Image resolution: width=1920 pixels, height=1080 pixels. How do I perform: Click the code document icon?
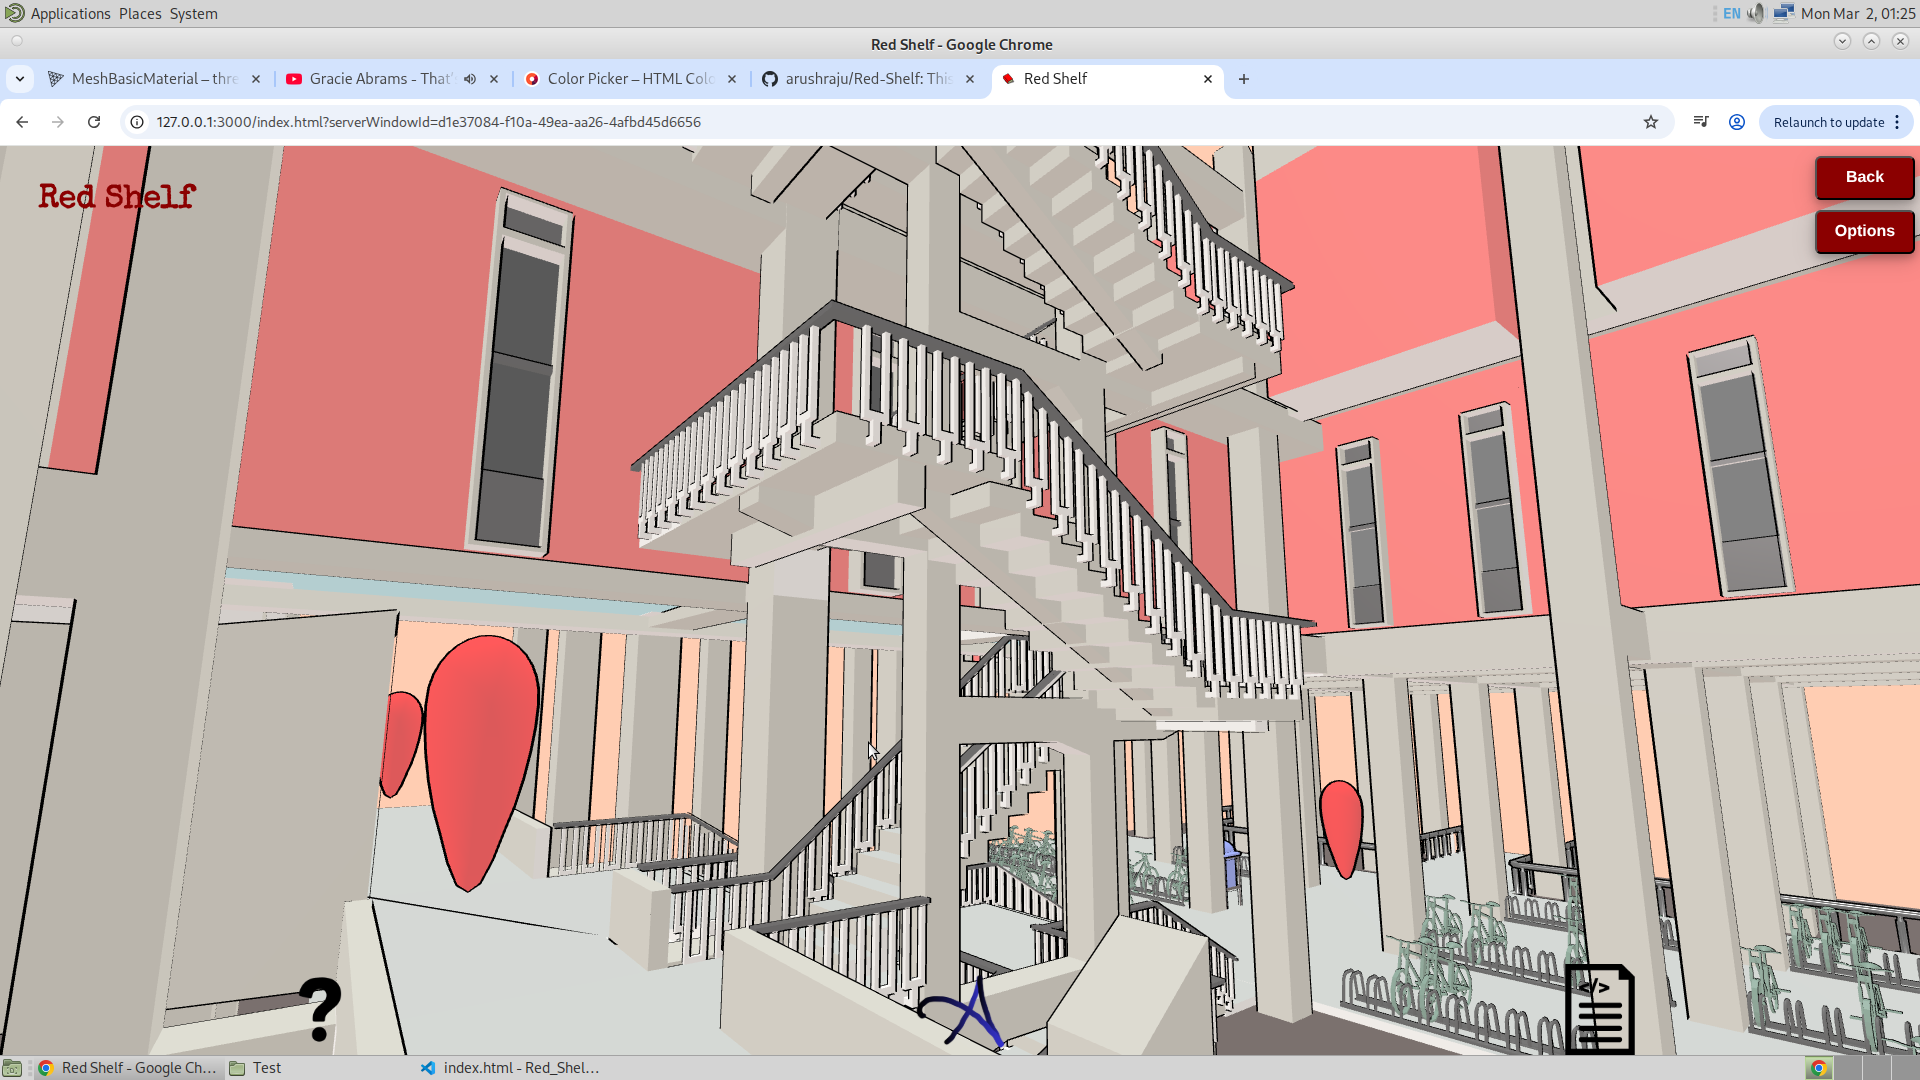[1599, 1008]
